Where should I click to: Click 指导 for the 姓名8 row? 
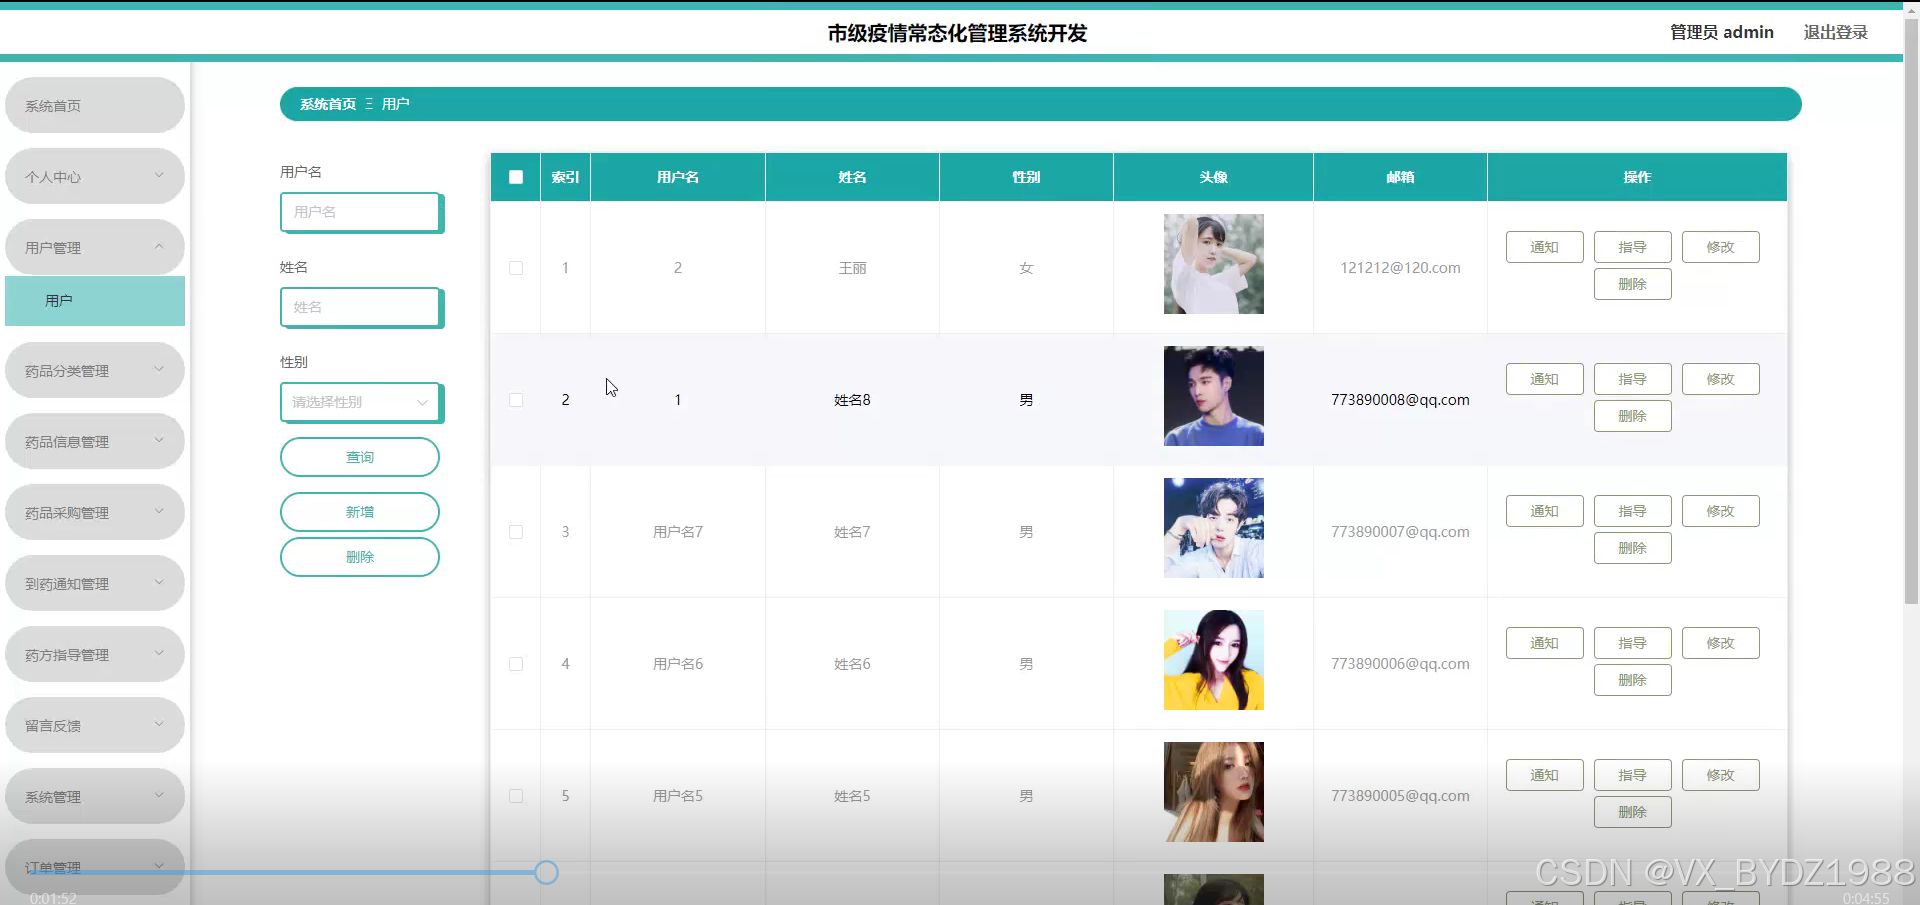(x=1632, y=379)
